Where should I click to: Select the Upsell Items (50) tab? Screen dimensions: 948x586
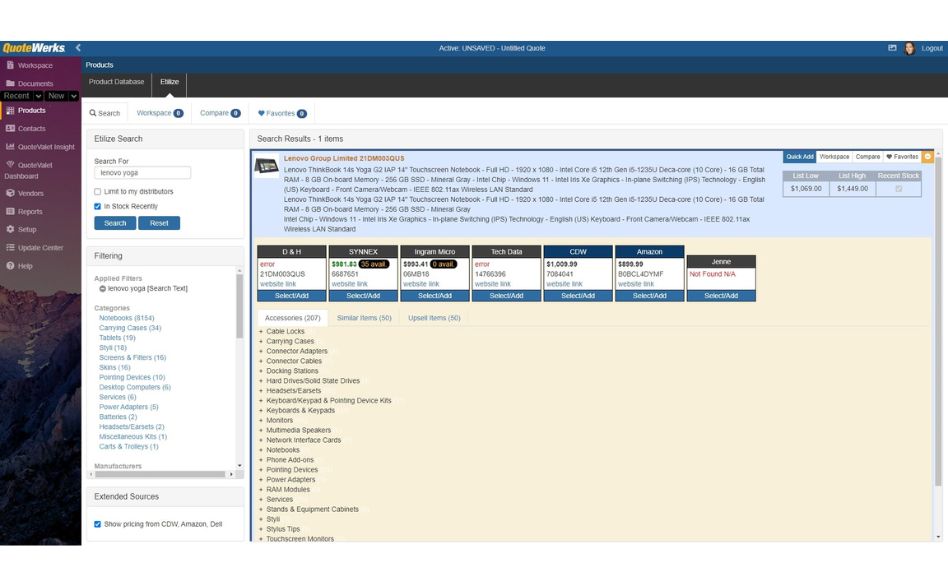(434, 318)
